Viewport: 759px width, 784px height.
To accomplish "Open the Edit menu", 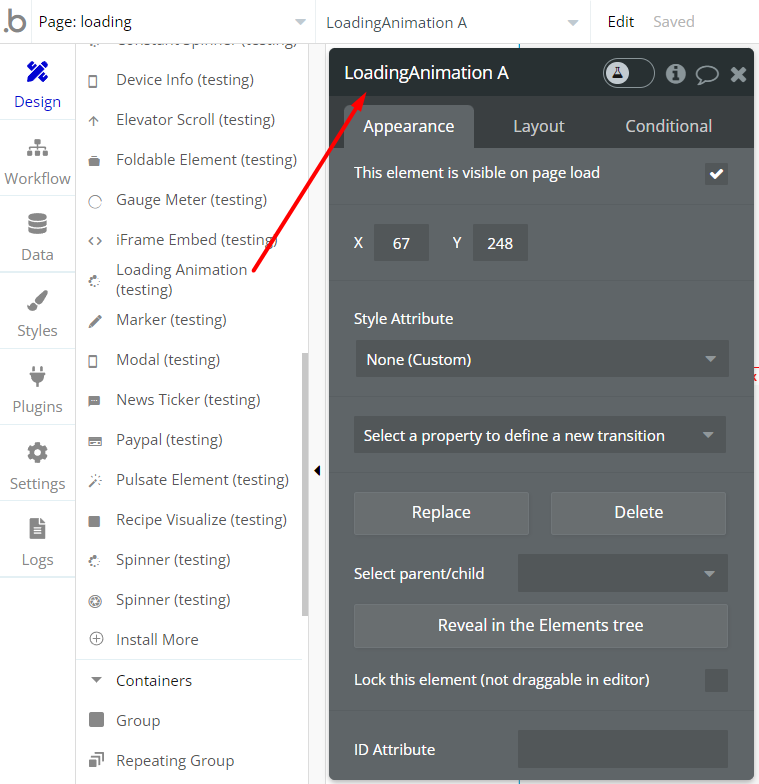I will [x=620, y=22].
